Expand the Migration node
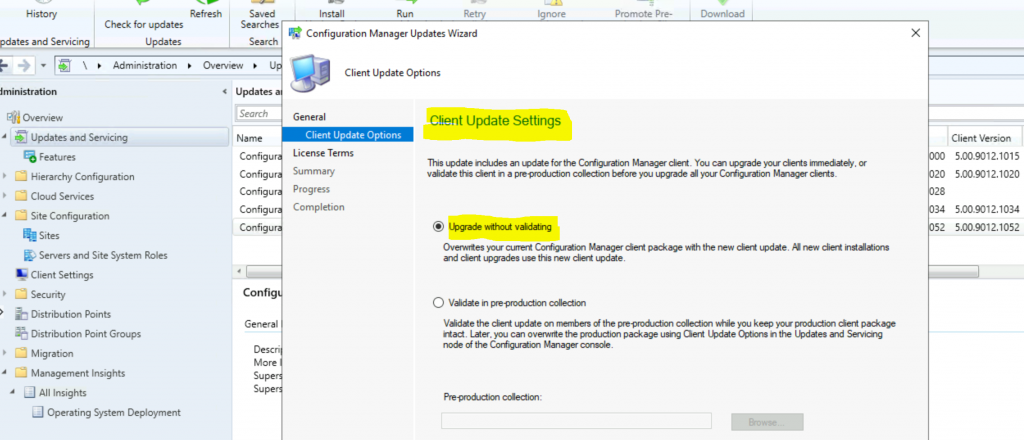This screenshot has width=1024, height=440. [x=6, y=353]
